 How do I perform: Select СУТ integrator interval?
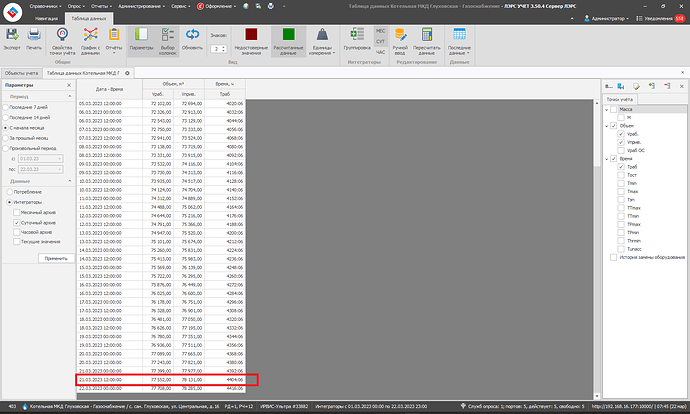pyautogui.click(x=381, y=41)
